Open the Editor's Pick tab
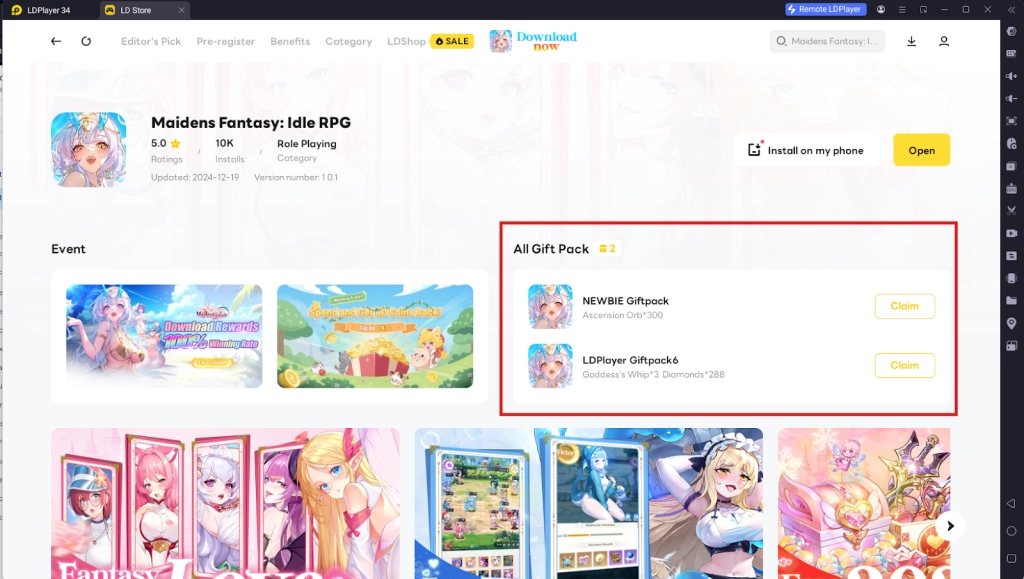 tap(151, 41)
